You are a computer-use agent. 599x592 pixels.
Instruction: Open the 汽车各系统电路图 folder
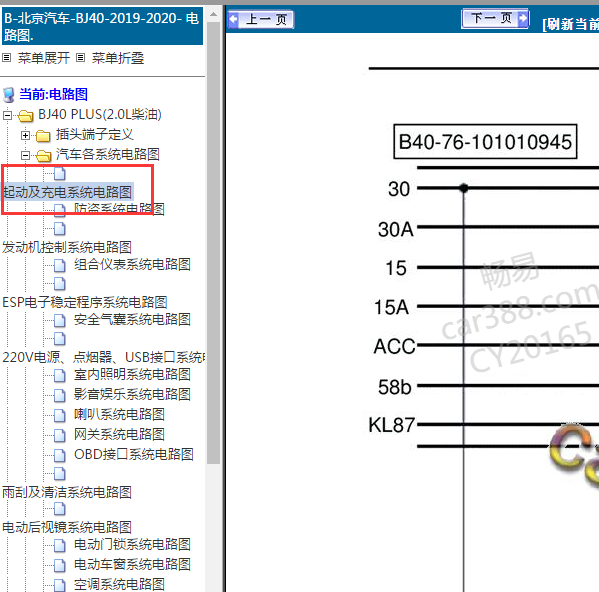point(107,154)
